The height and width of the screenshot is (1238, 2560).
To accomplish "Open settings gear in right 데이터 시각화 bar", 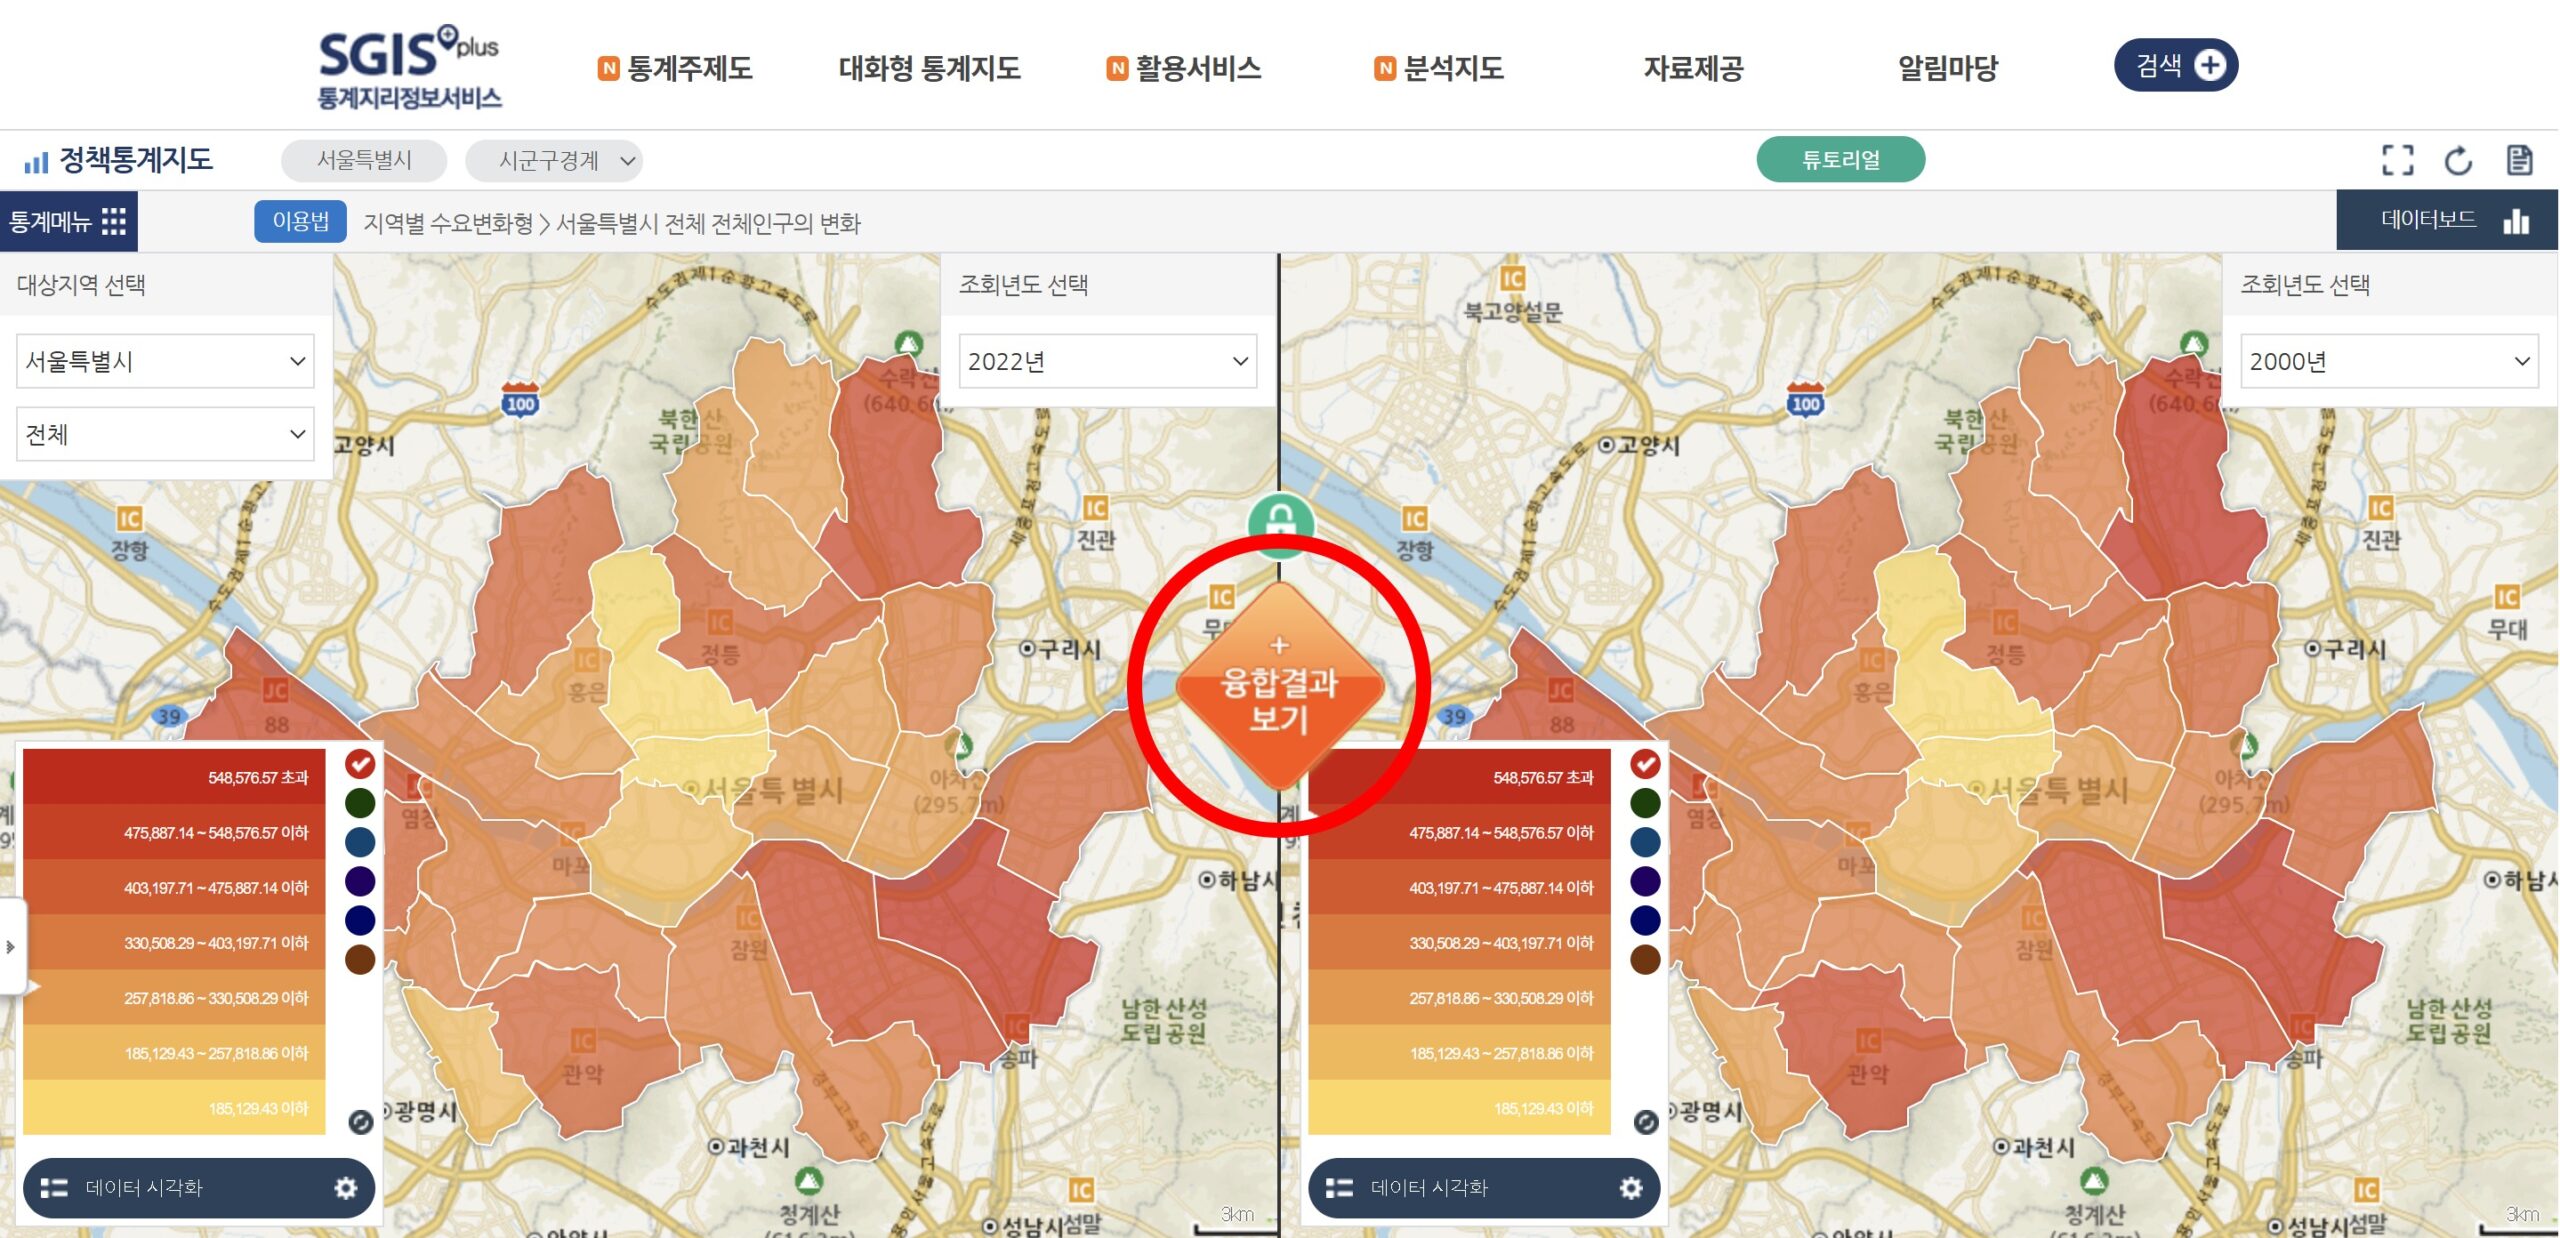I will 1630,1187.
